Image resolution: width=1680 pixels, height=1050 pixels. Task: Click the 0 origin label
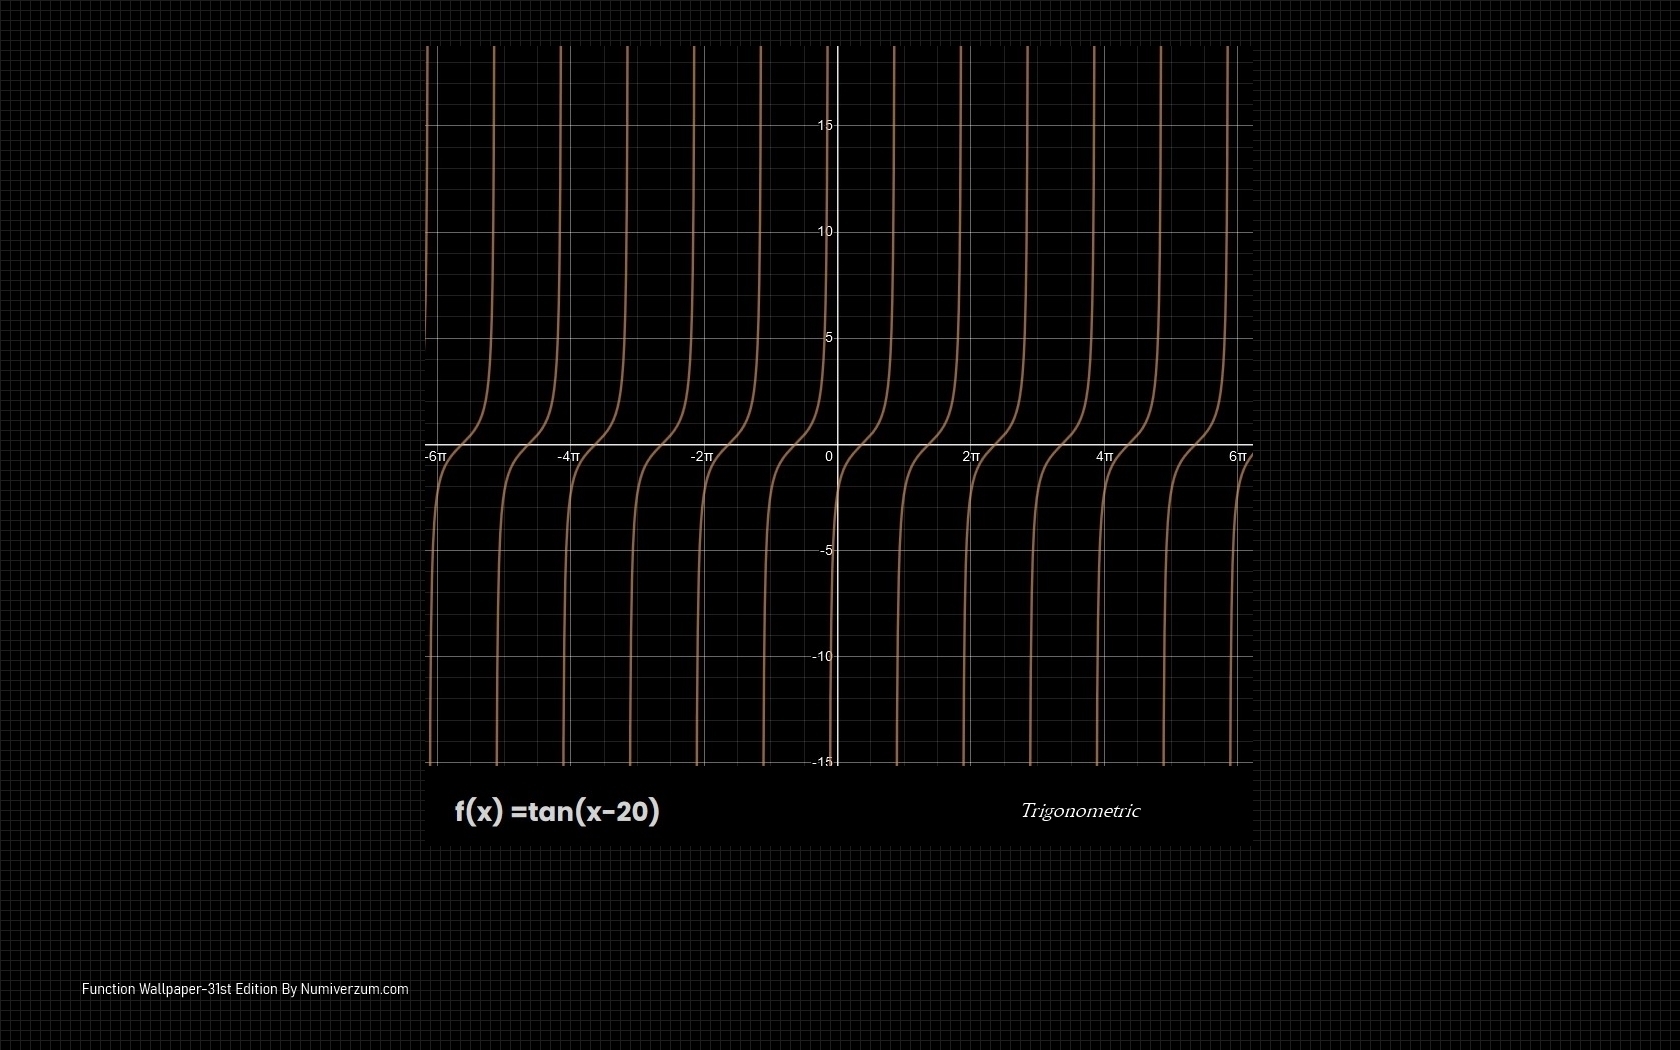coord(828,457)
